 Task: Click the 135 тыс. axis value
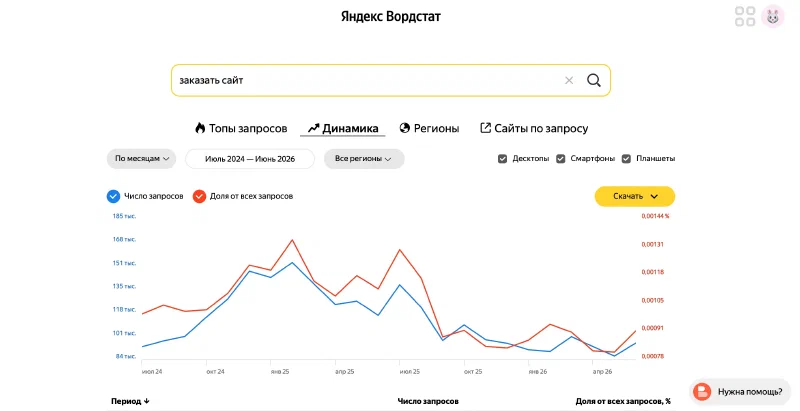[x=124, y=287]
